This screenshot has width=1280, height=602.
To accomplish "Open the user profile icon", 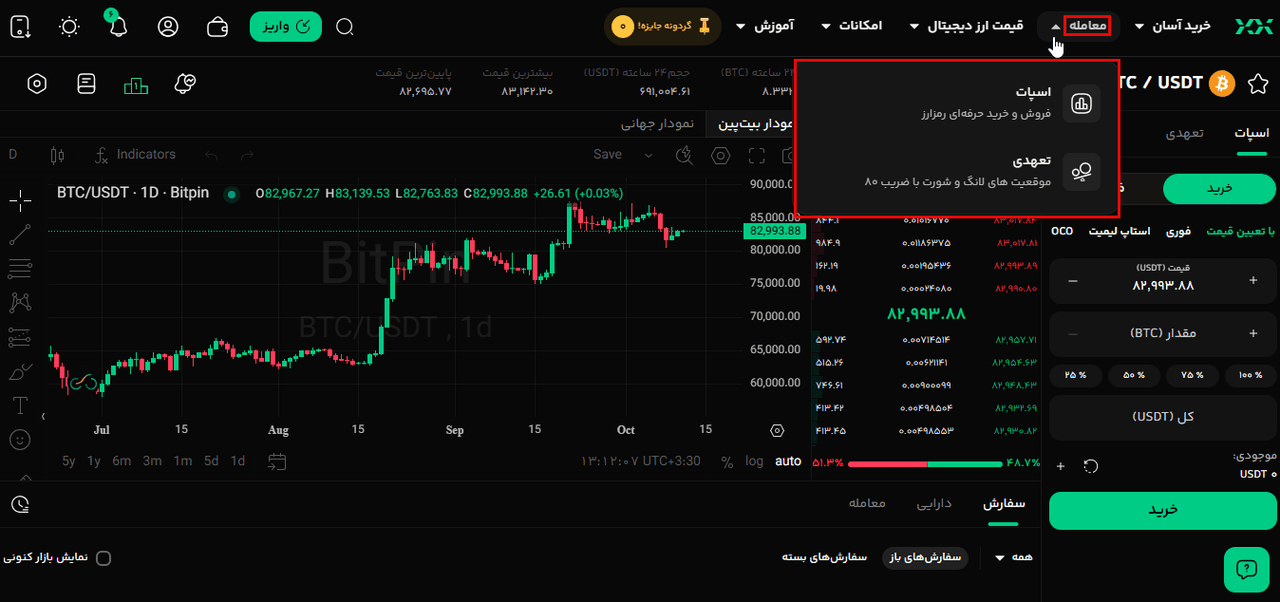I will tap(168, 27).
